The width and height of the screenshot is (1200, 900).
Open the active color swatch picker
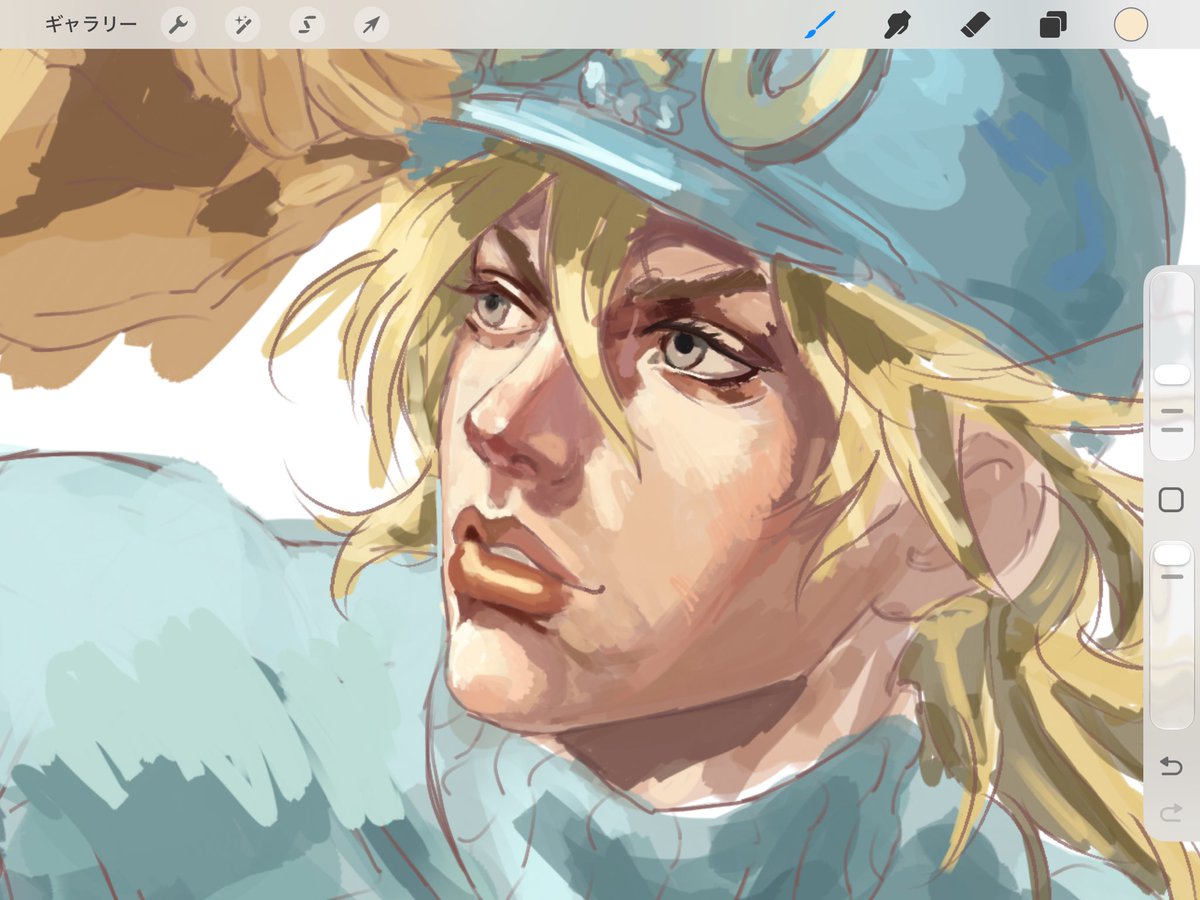[1131, 25]
